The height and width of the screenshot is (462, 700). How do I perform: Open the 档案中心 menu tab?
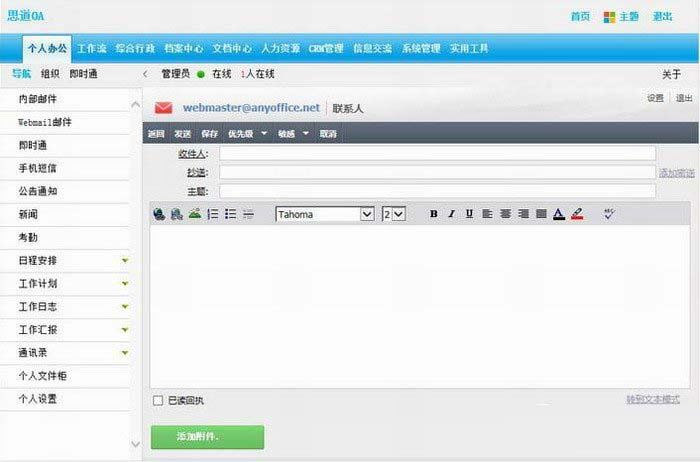(183, 48)
